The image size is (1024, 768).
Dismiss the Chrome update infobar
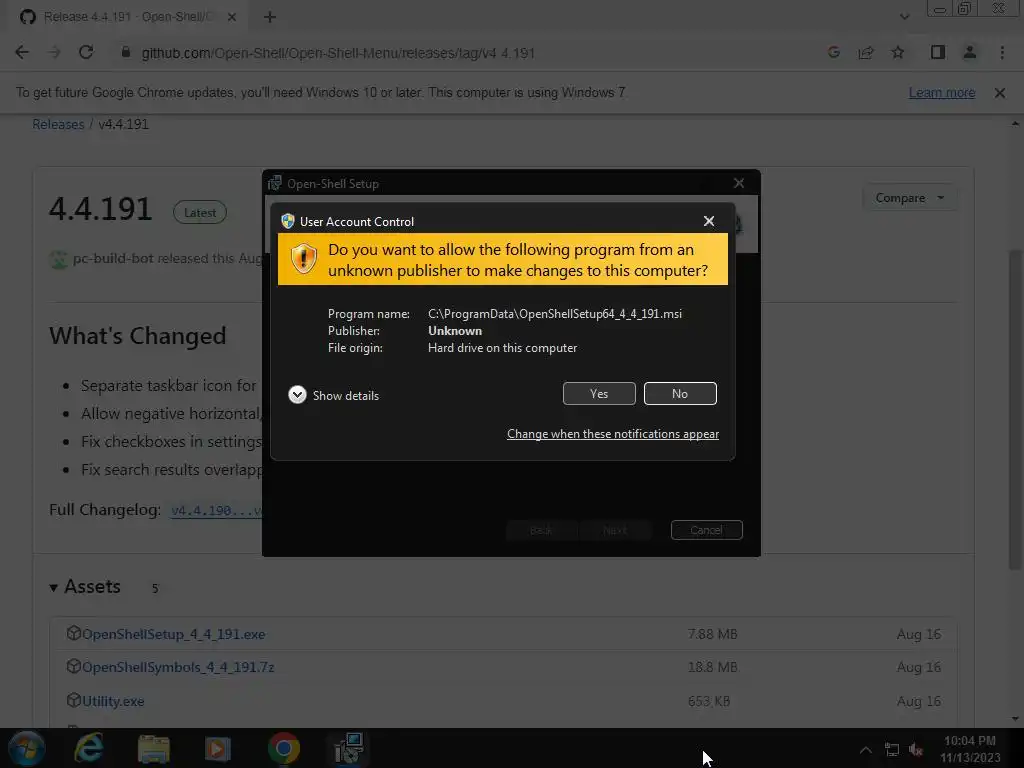[1000, 93]
